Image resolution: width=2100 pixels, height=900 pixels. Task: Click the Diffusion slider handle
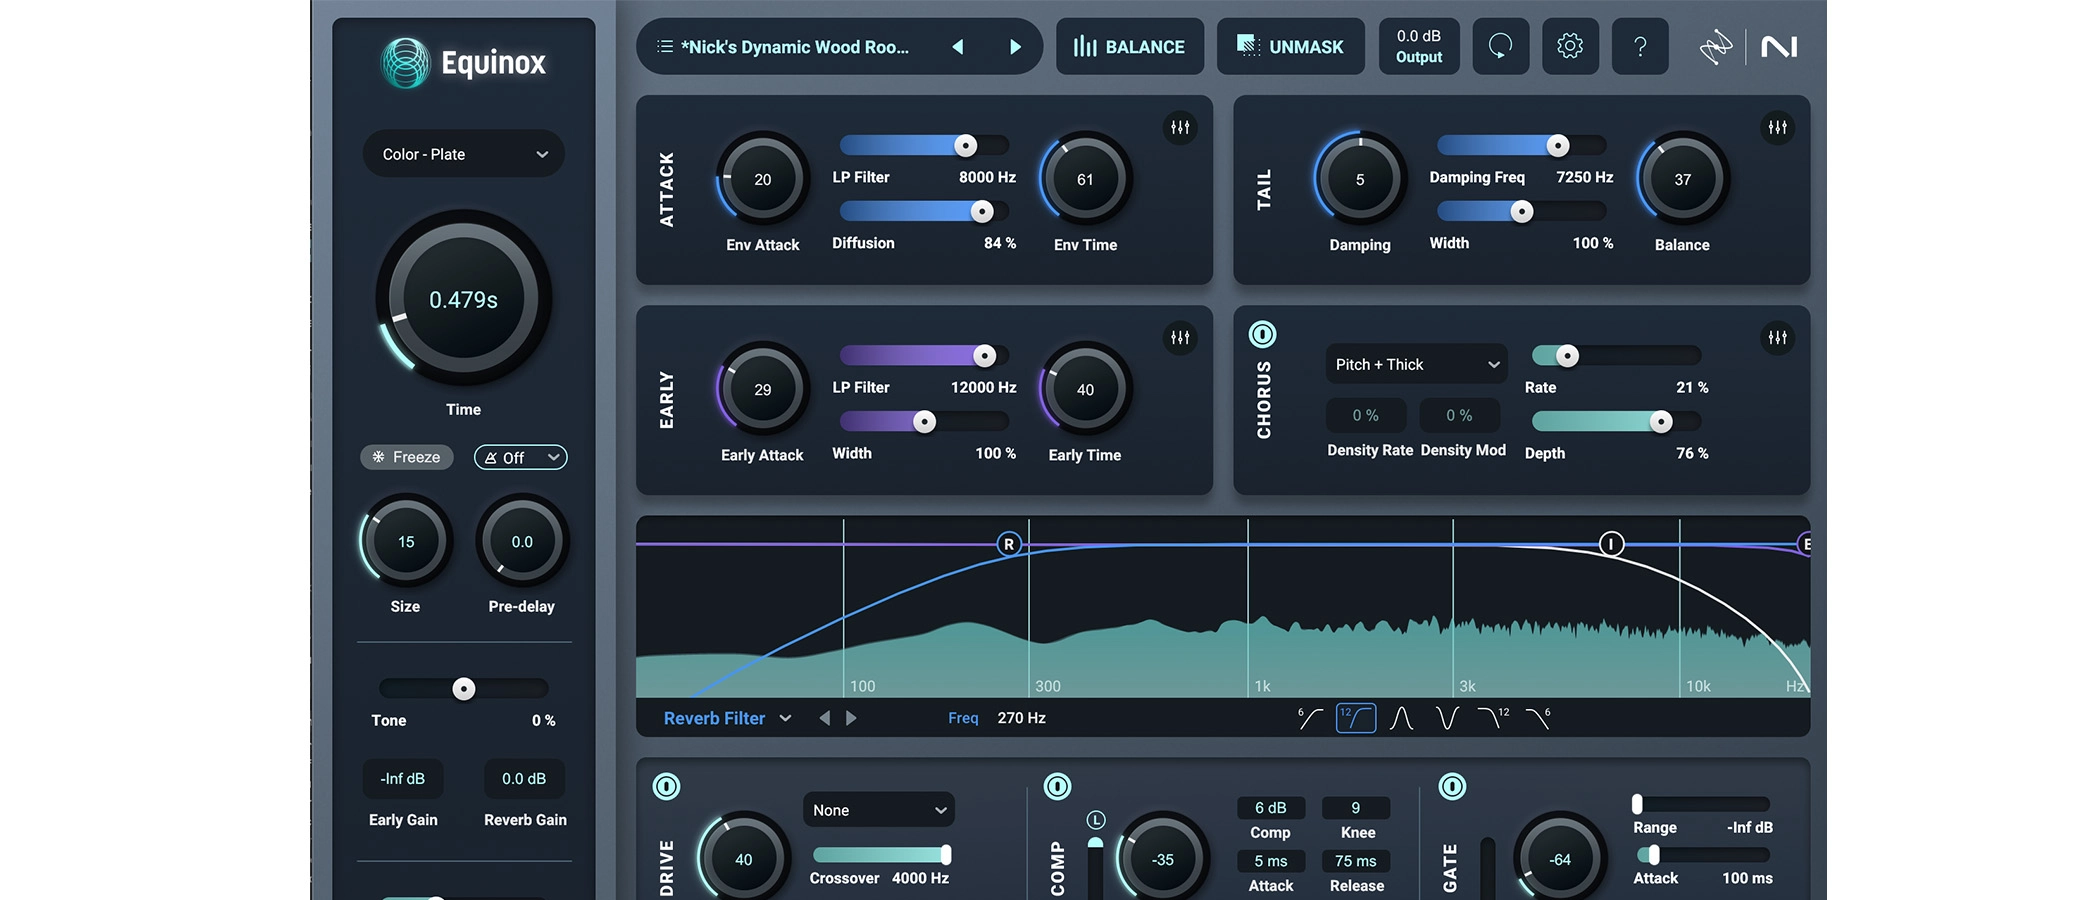[982, 211]
